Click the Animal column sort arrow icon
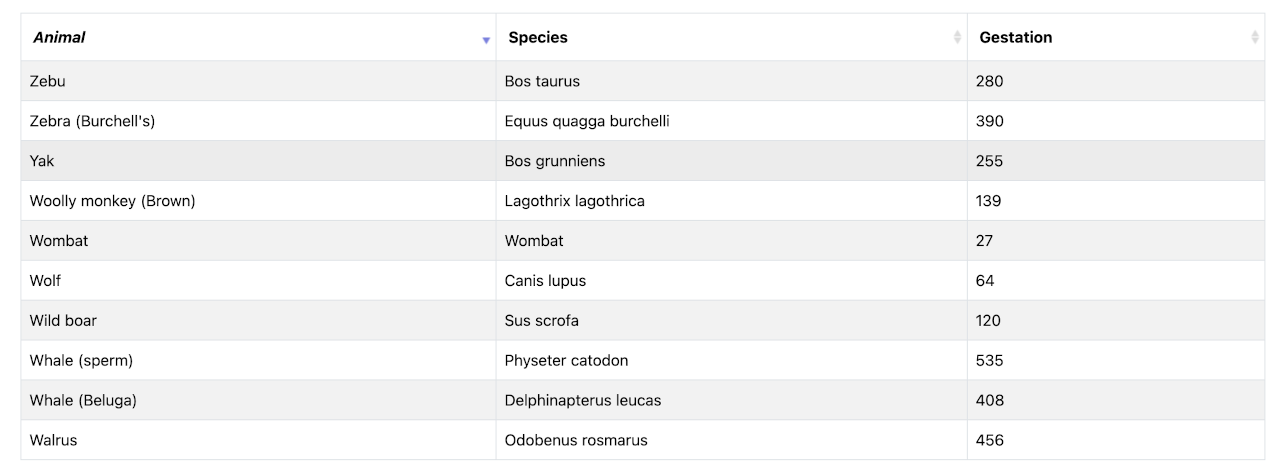 486,40
